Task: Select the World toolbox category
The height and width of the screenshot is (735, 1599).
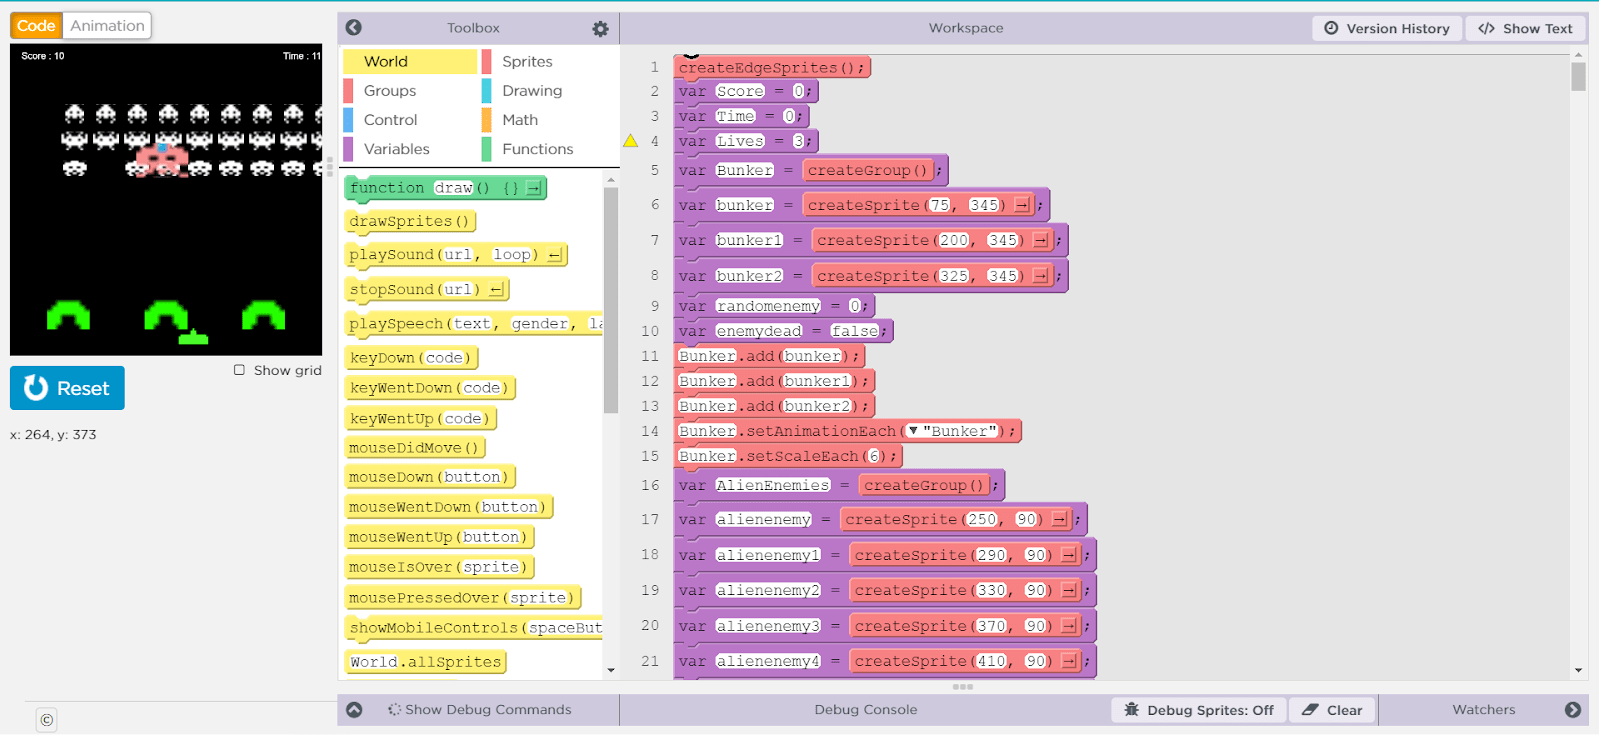Action: tap(410, 61)
